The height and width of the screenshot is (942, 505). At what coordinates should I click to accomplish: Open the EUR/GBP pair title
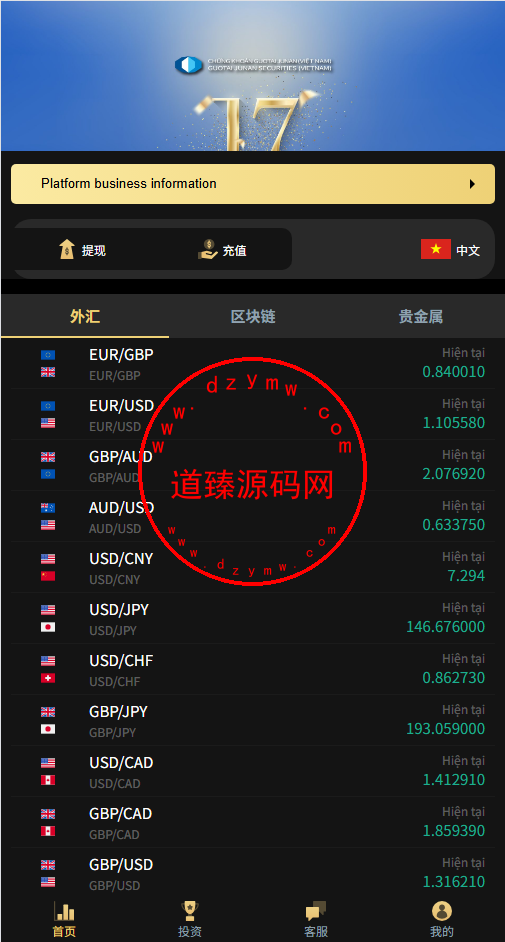coord(121,355)
